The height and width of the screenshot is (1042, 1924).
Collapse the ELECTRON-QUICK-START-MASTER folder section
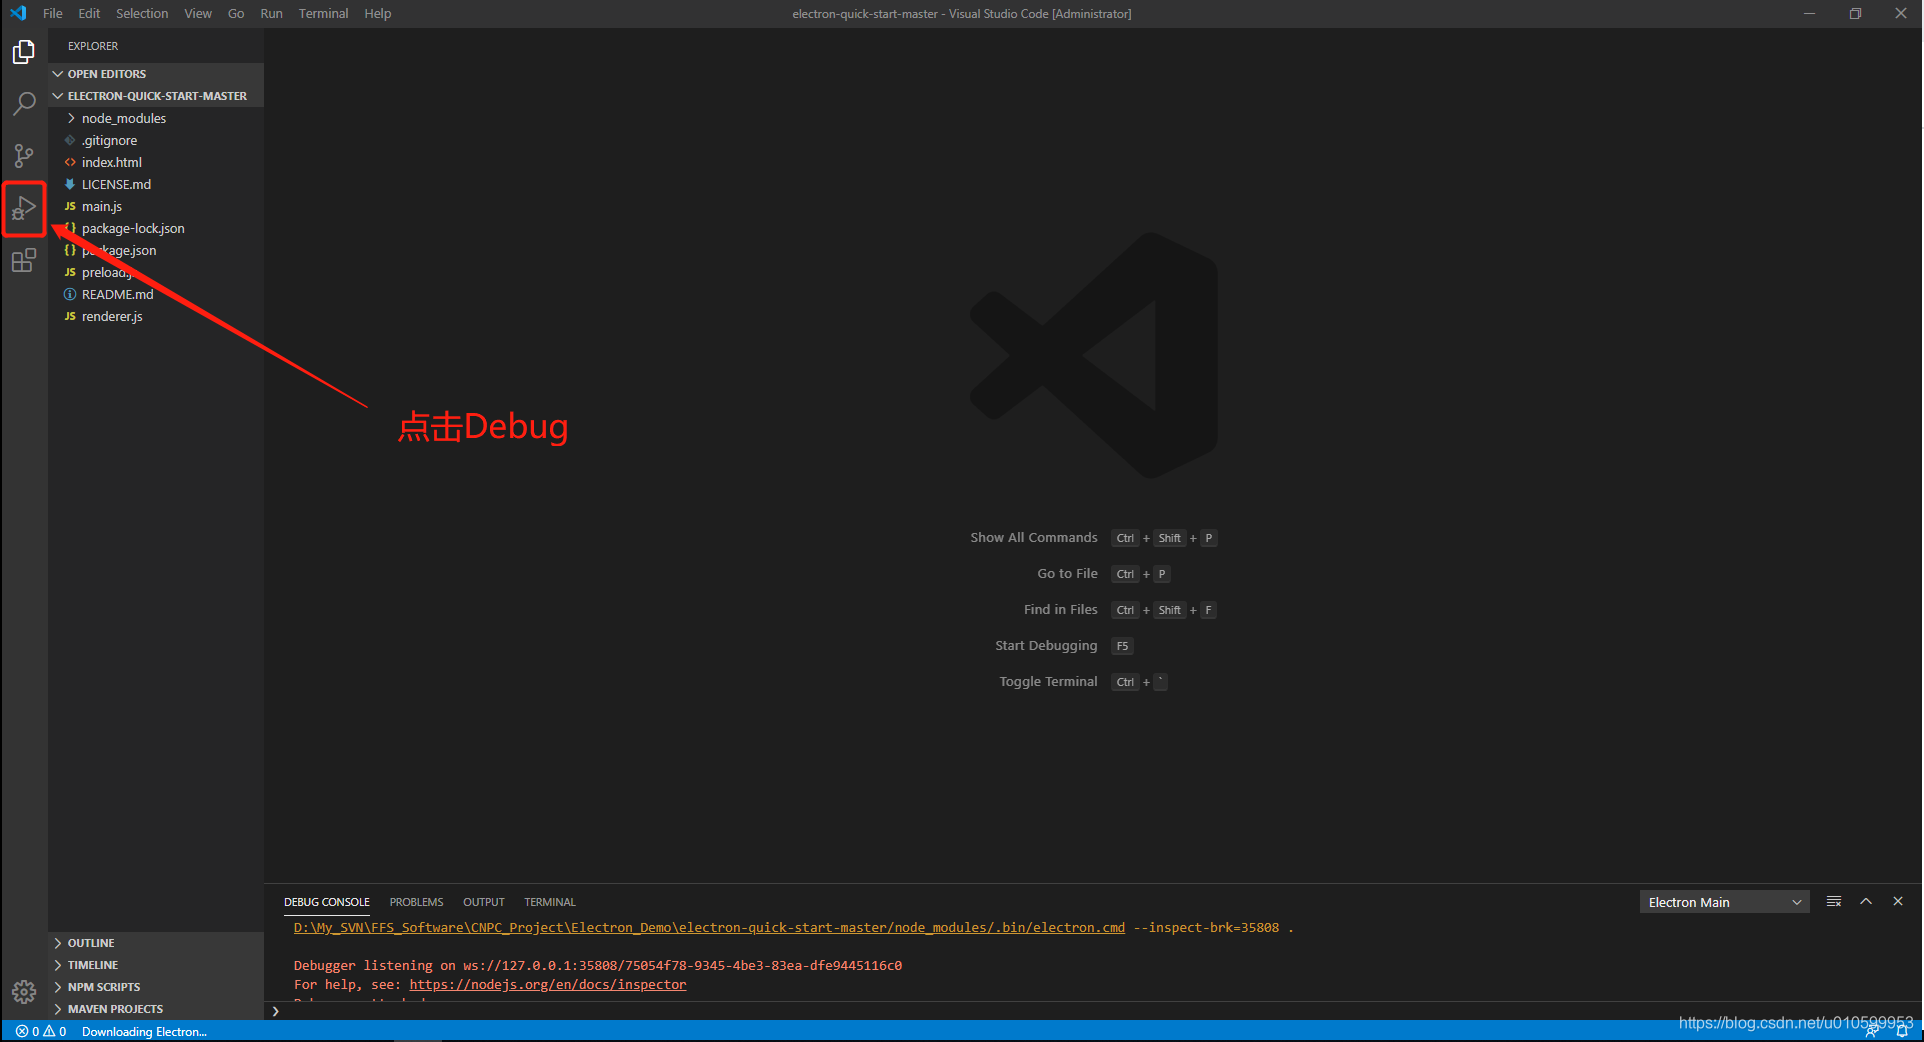tap(156, 96)
